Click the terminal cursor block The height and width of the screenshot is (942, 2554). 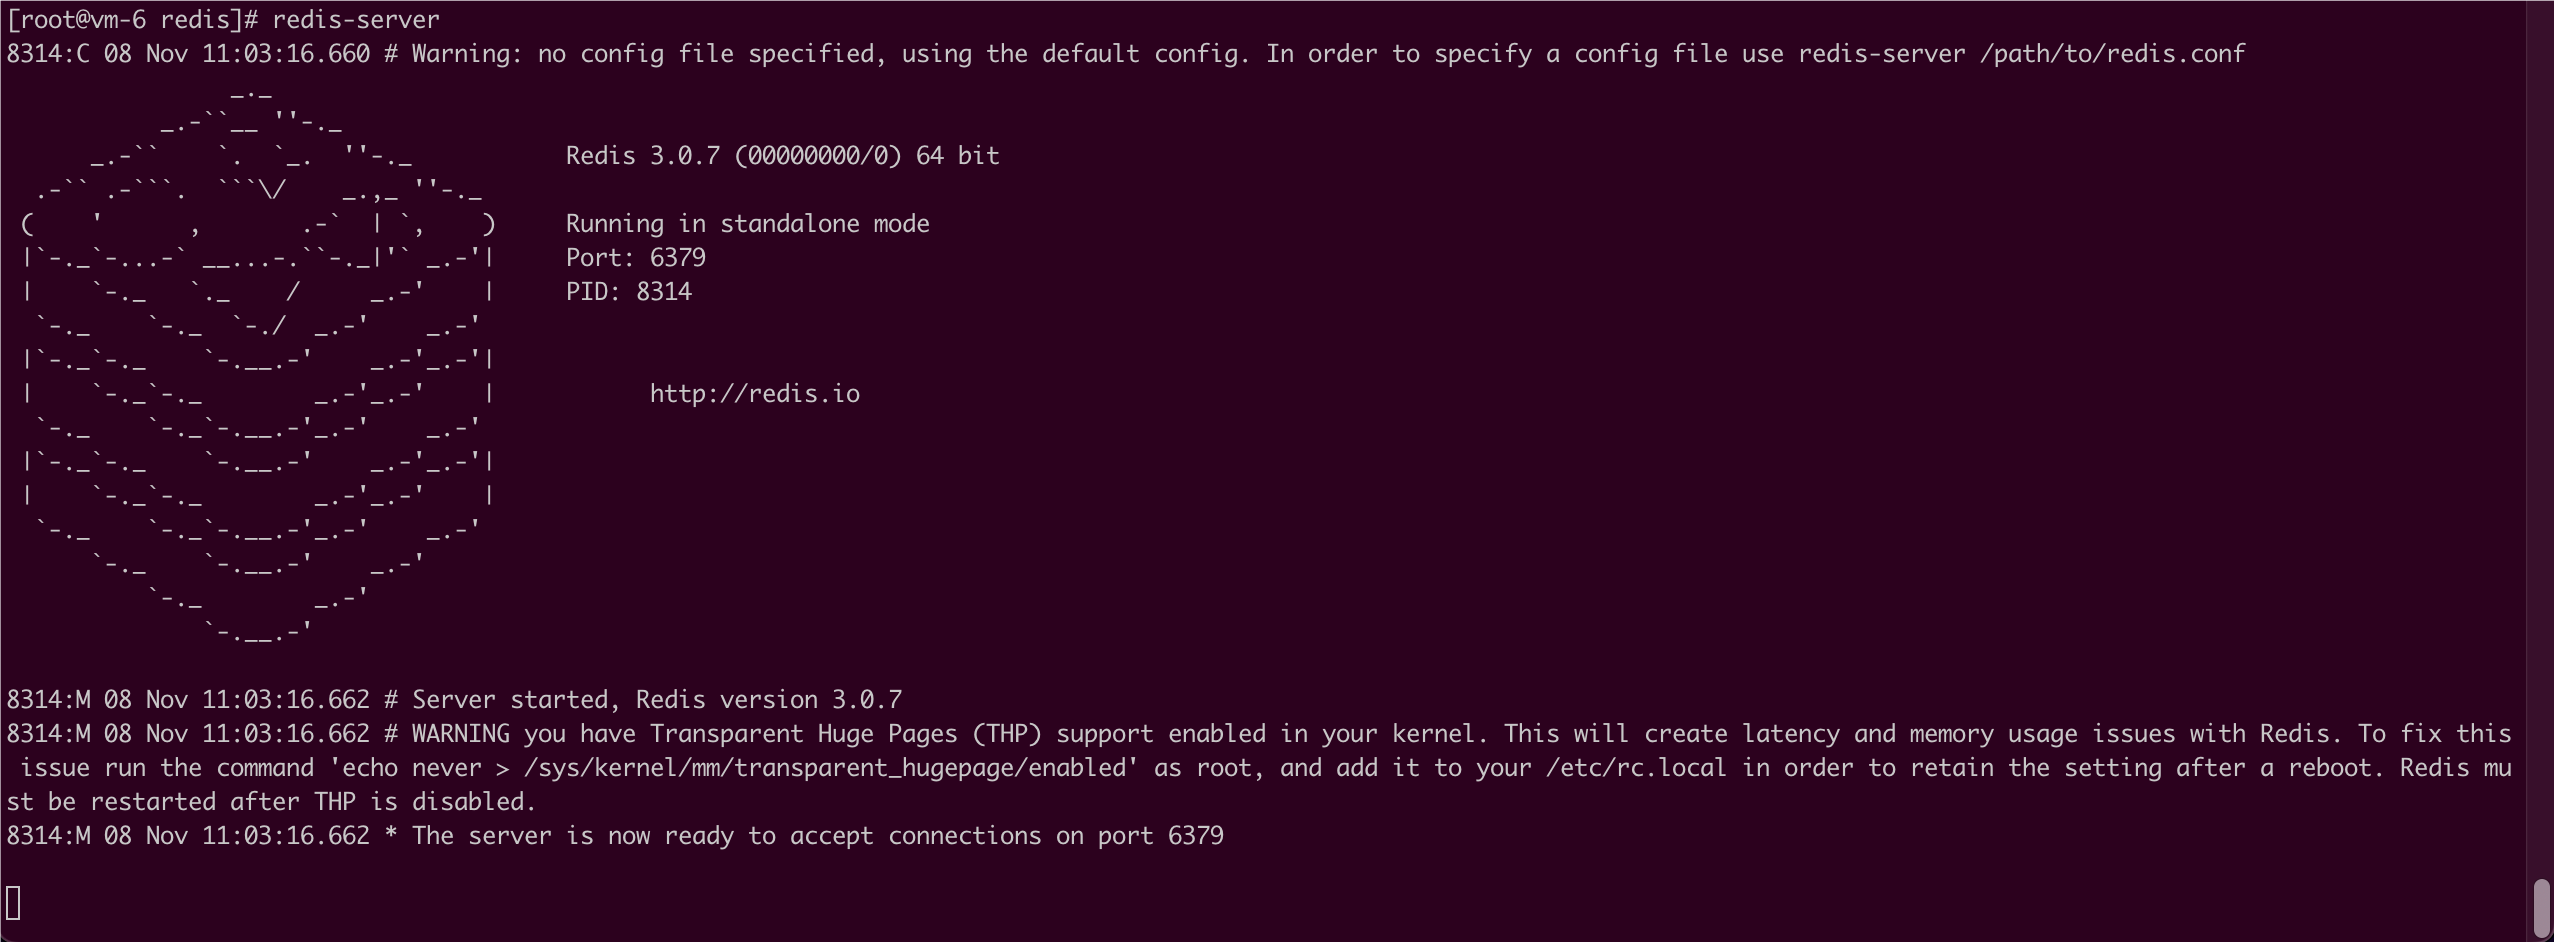point(14,903)
